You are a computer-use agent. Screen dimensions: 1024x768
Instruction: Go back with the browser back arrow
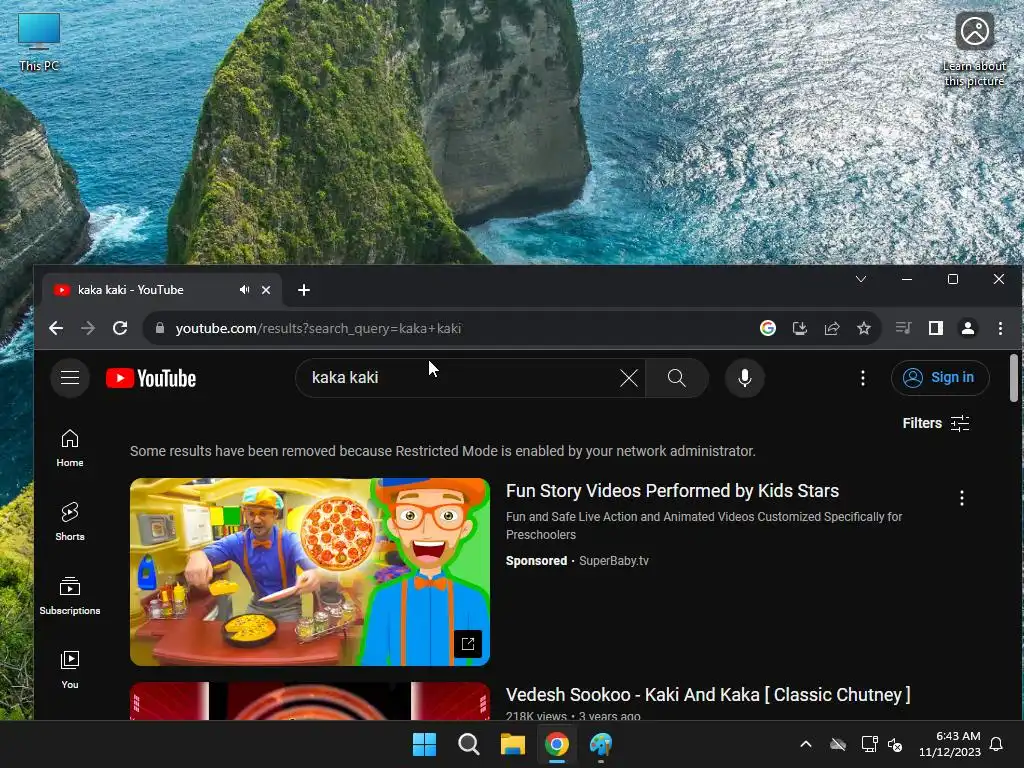point(56,328)
